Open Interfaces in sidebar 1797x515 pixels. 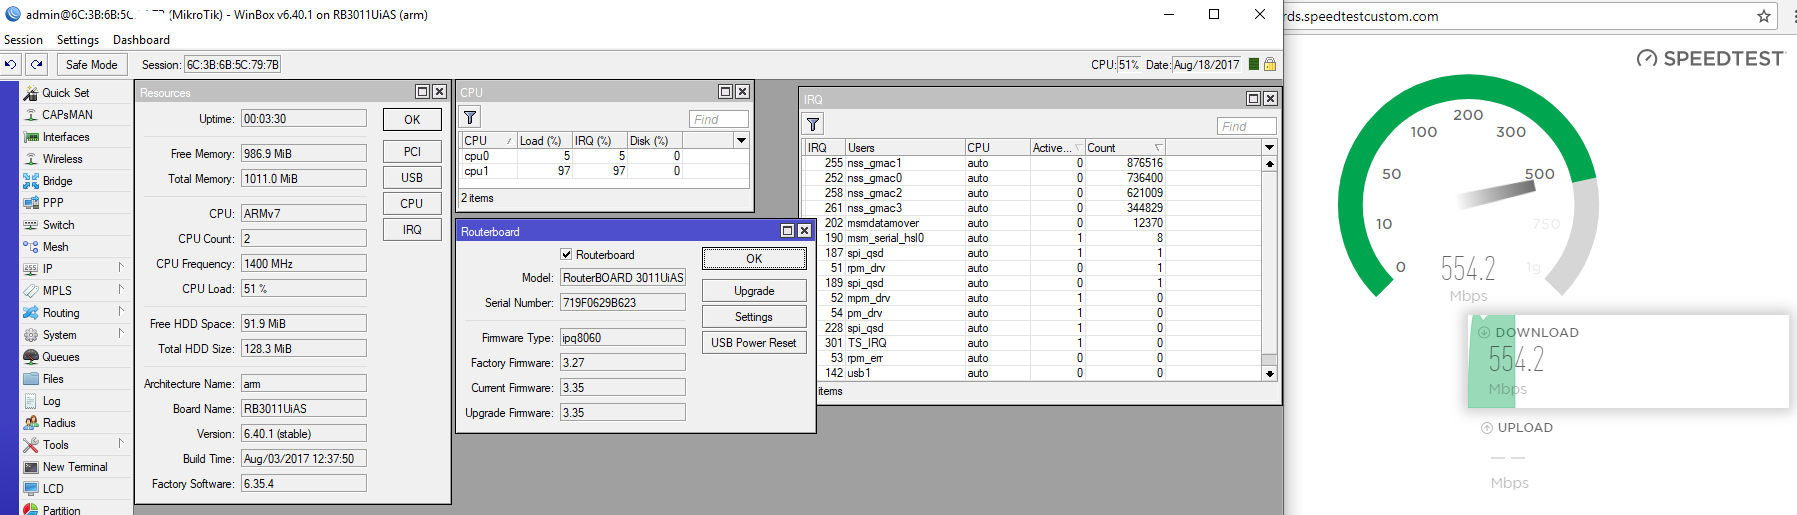pos(65,137)
